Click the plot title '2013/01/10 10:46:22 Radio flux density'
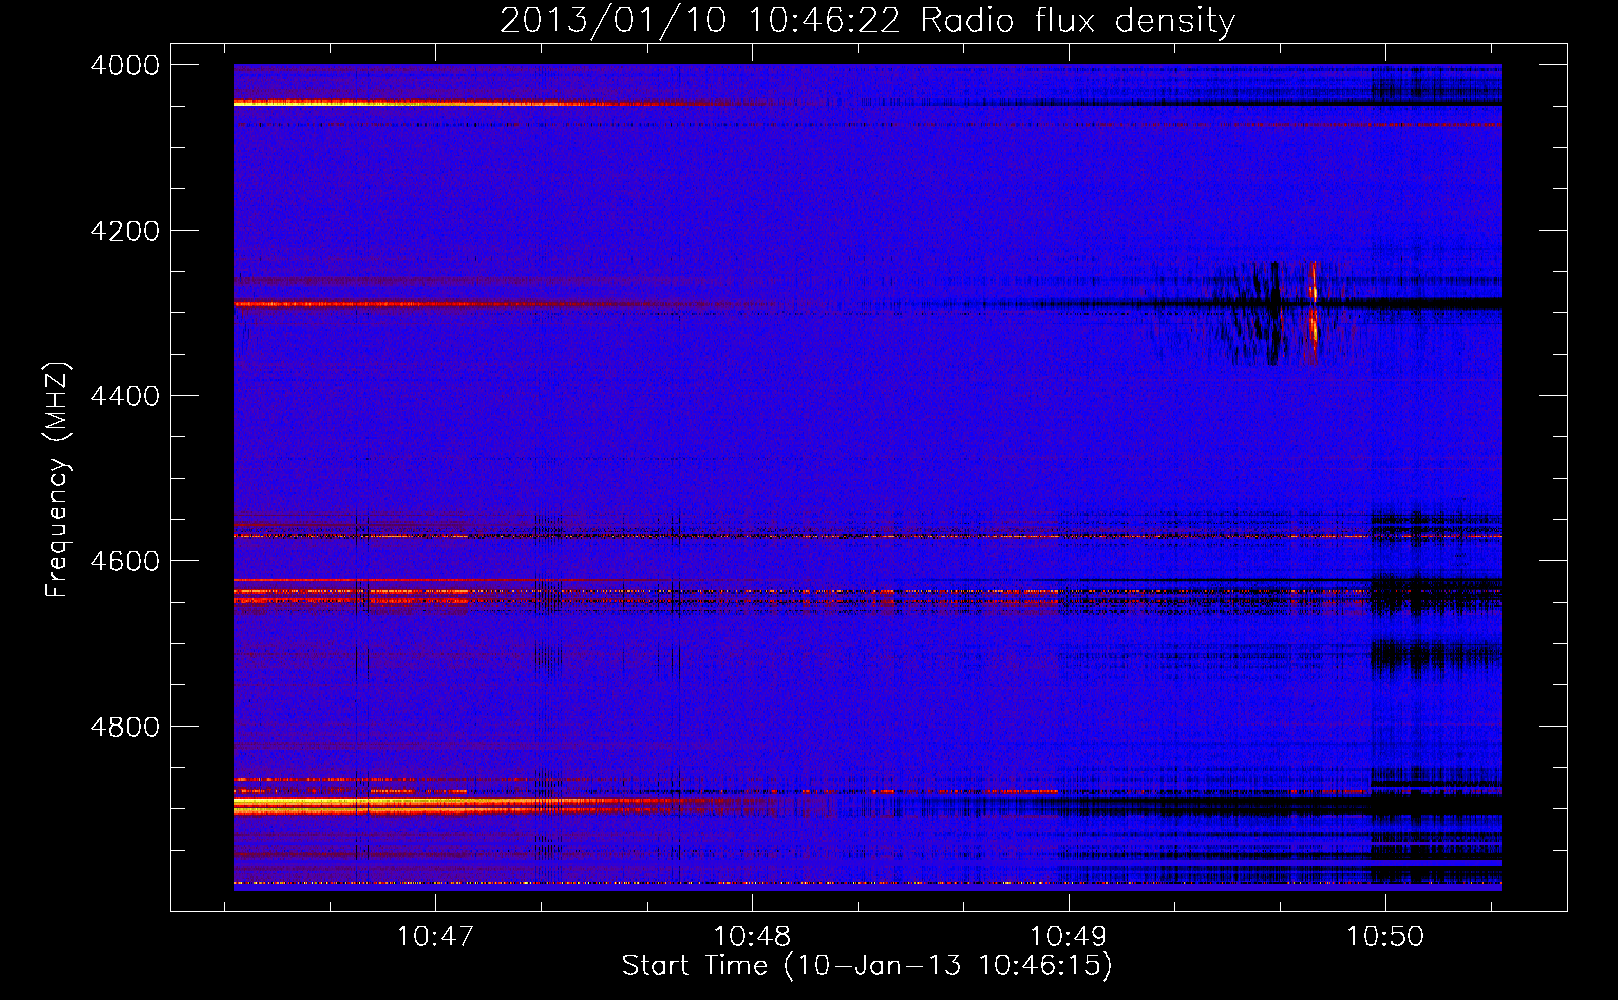Screen dimensions: 1618x1000 point(867,21)
